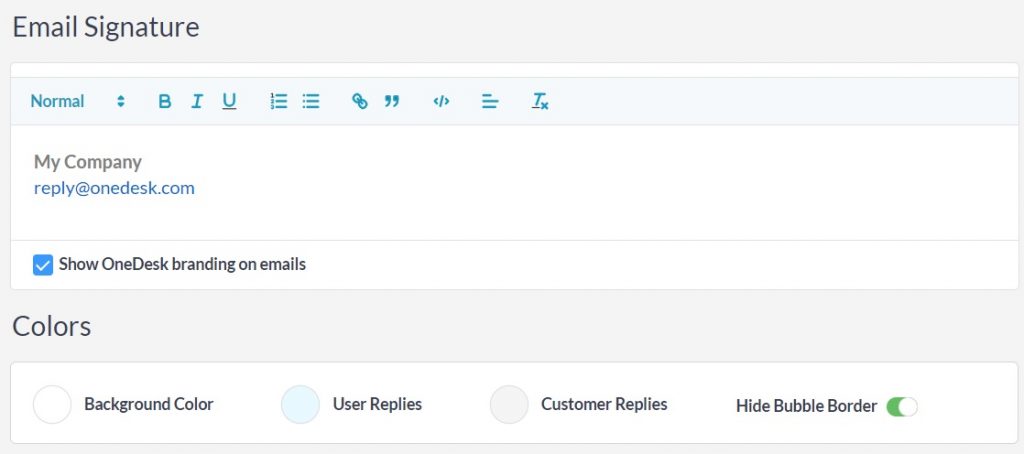Pick the Background Color swatch
Viewport: 1024px width, 454px height.
point(52,405)
